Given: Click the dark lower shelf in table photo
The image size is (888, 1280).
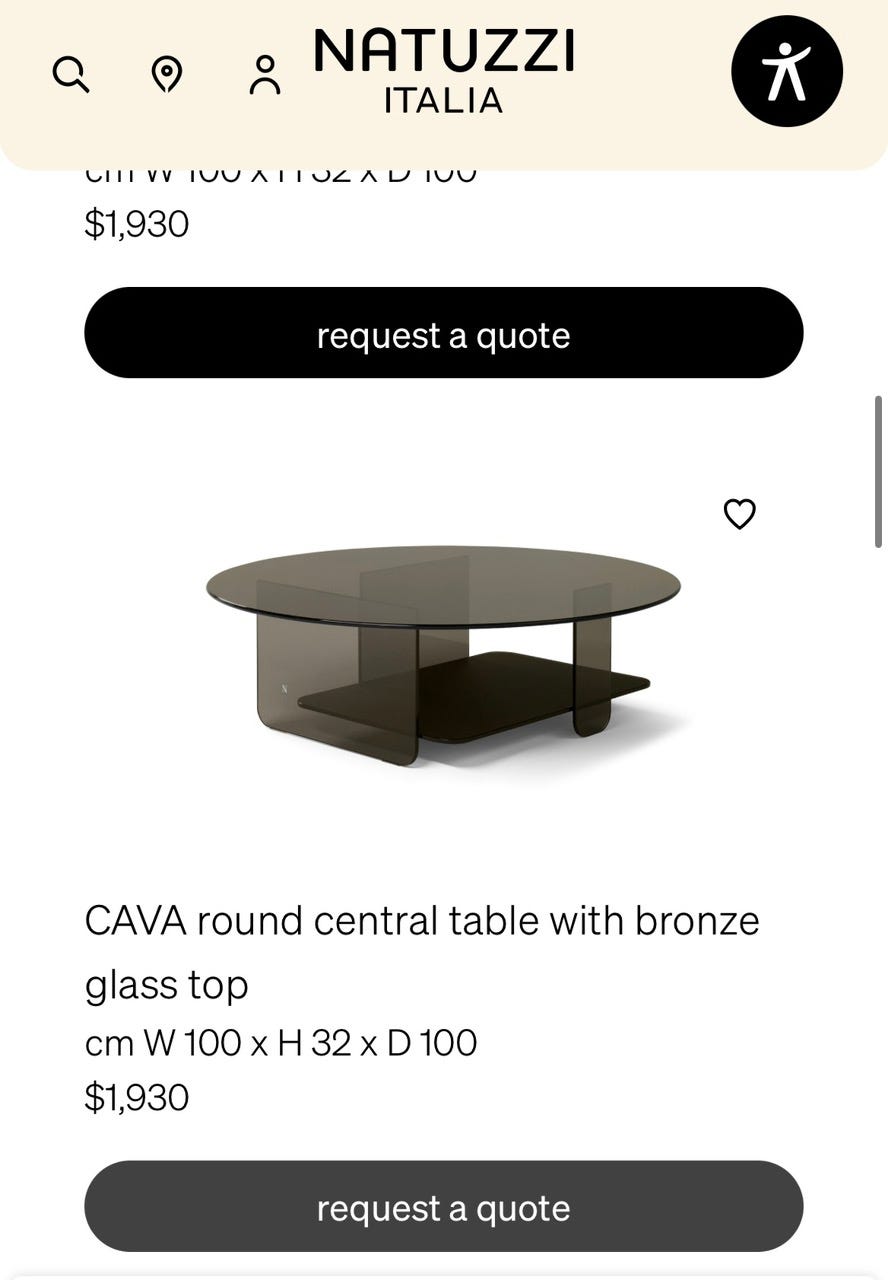Looking at the screenshot, I should click(x=480, y=690).
